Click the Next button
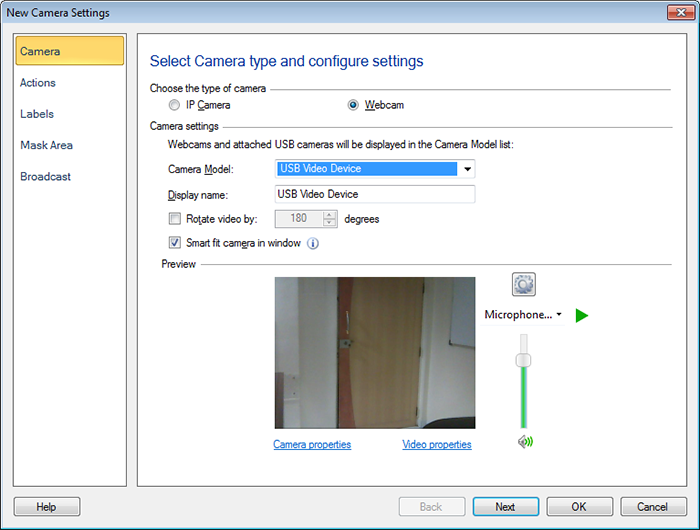Image resolution: width=700 pixels, height=530 pixels. tap(505, 507)
